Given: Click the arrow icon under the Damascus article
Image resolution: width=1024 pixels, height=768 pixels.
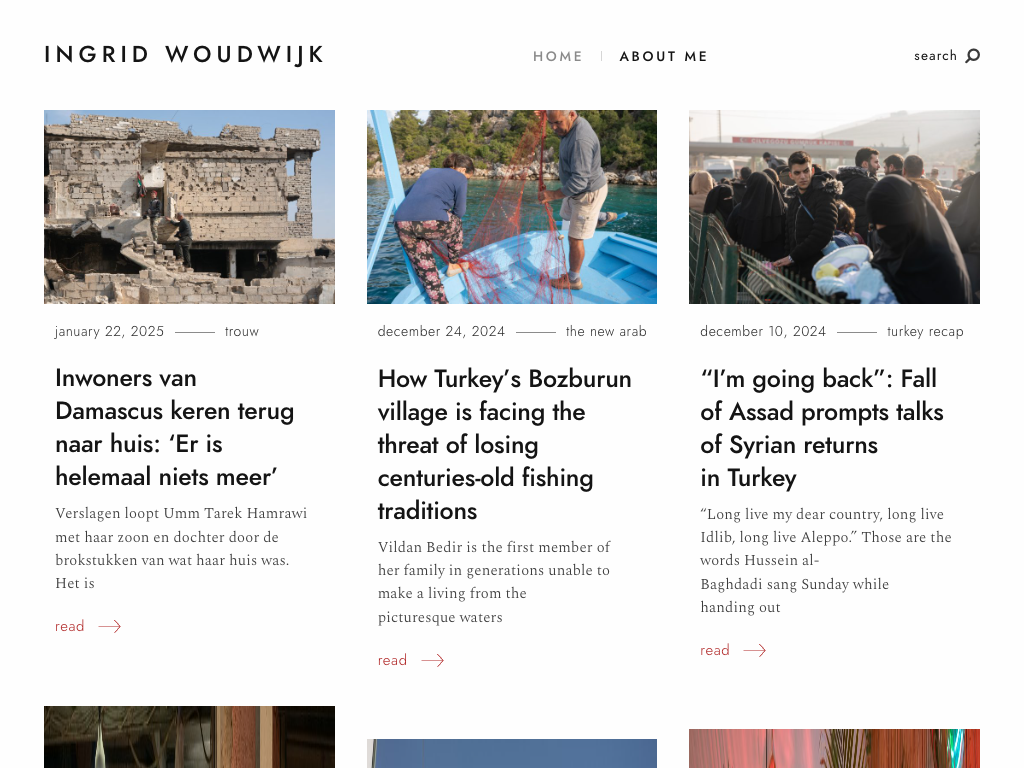Looking at the screenshot, I should (110, 626).
